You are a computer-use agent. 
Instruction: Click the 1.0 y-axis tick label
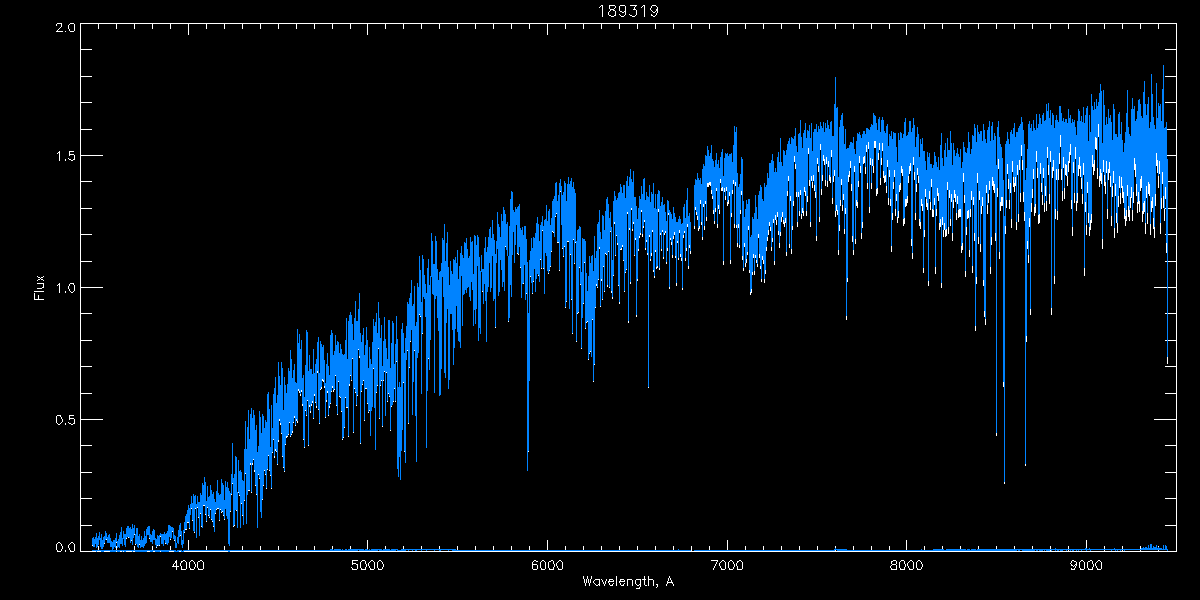[65, 288]
